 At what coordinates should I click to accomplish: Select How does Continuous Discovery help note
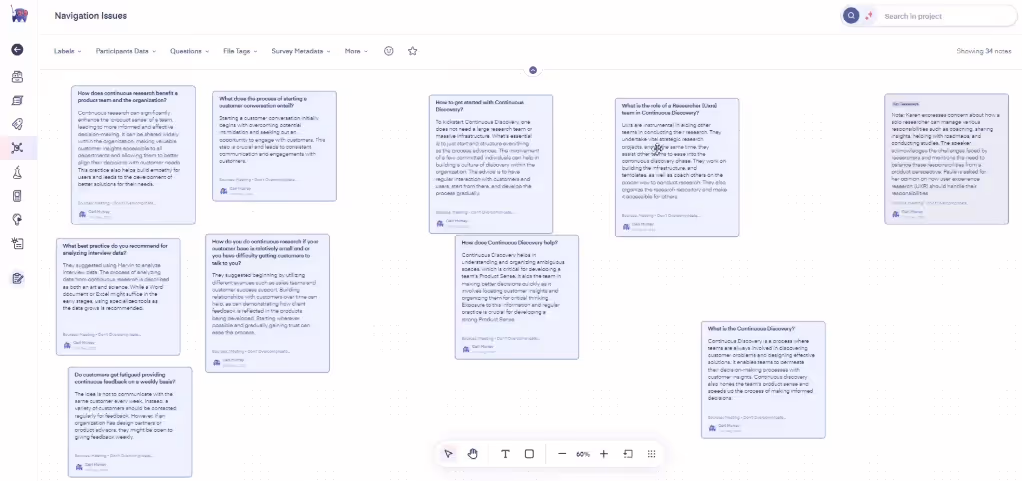[517, 297]
